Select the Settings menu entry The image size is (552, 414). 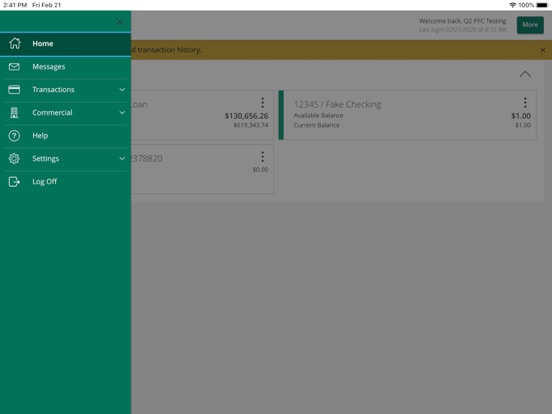click(x=65, y=159)
